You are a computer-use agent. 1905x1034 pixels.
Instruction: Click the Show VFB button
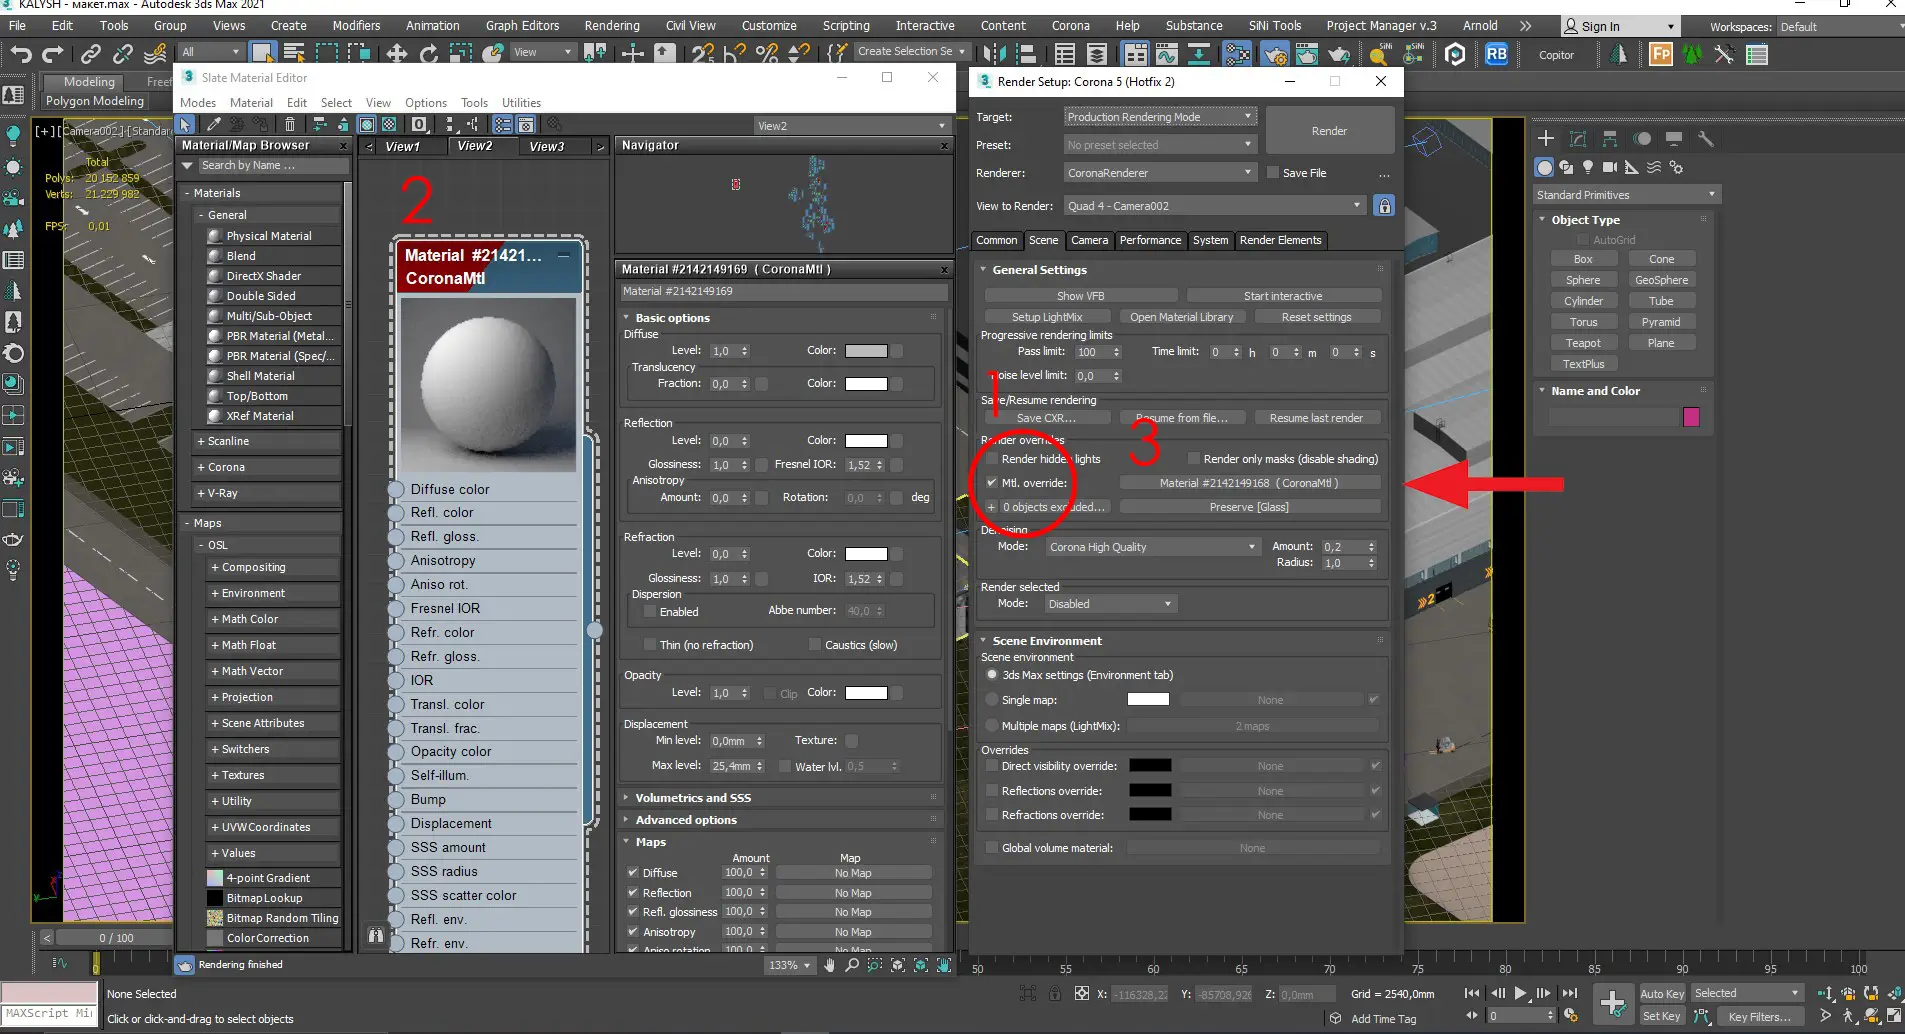pyautogui.click(x=1080, y=296)
